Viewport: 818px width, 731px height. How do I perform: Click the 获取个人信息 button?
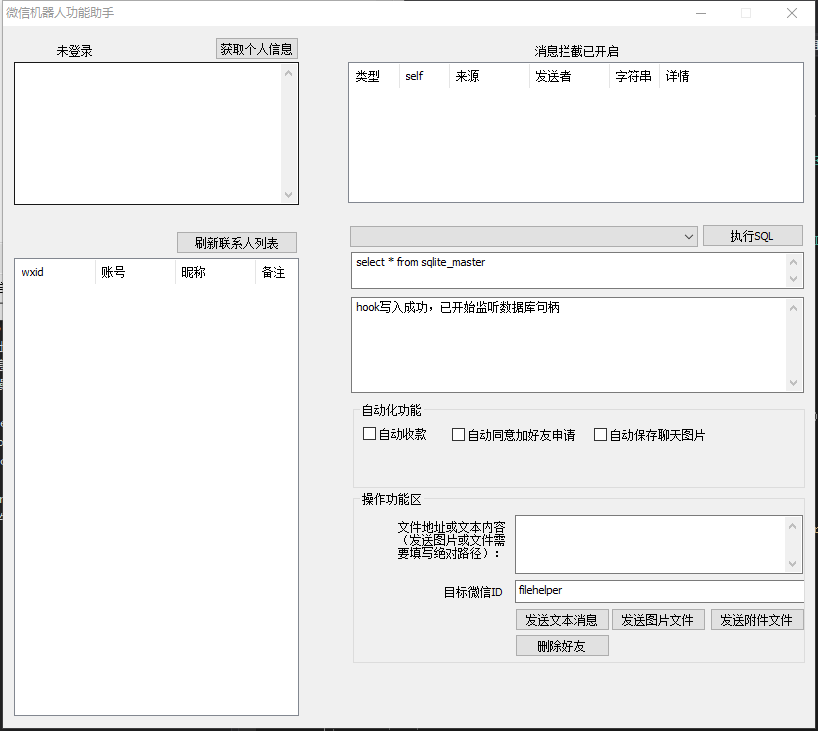click(x=257, y=49)
